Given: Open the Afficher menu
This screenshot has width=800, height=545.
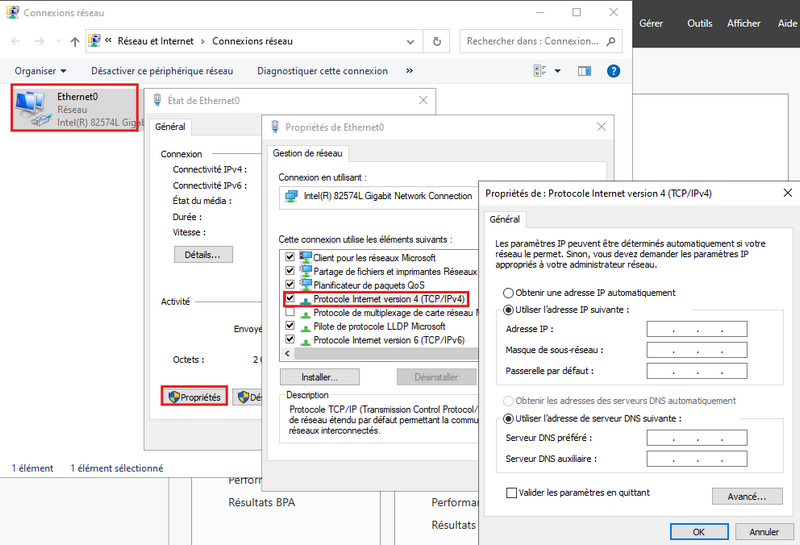Looking at the screenshot, I should coord(744,23).
